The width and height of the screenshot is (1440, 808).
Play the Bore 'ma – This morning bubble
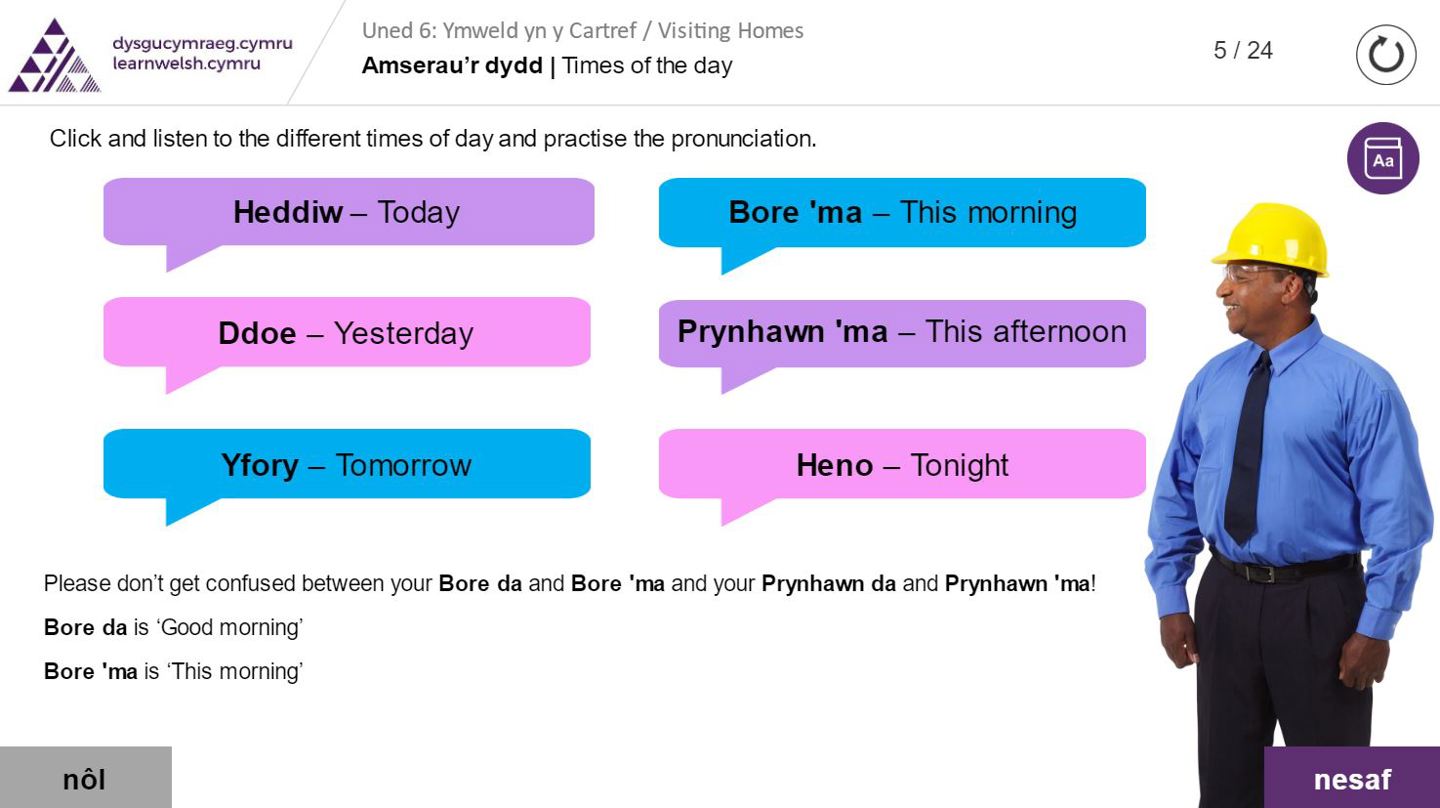[x=902, y=212]
